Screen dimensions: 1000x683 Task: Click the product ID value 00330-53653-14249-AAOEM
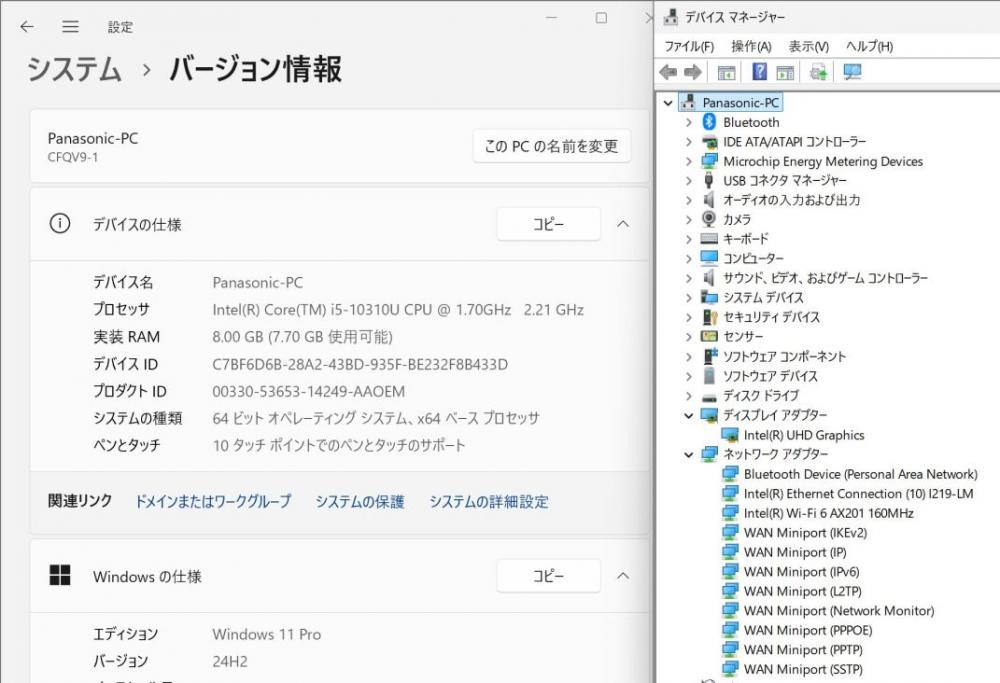pos(309,391)
